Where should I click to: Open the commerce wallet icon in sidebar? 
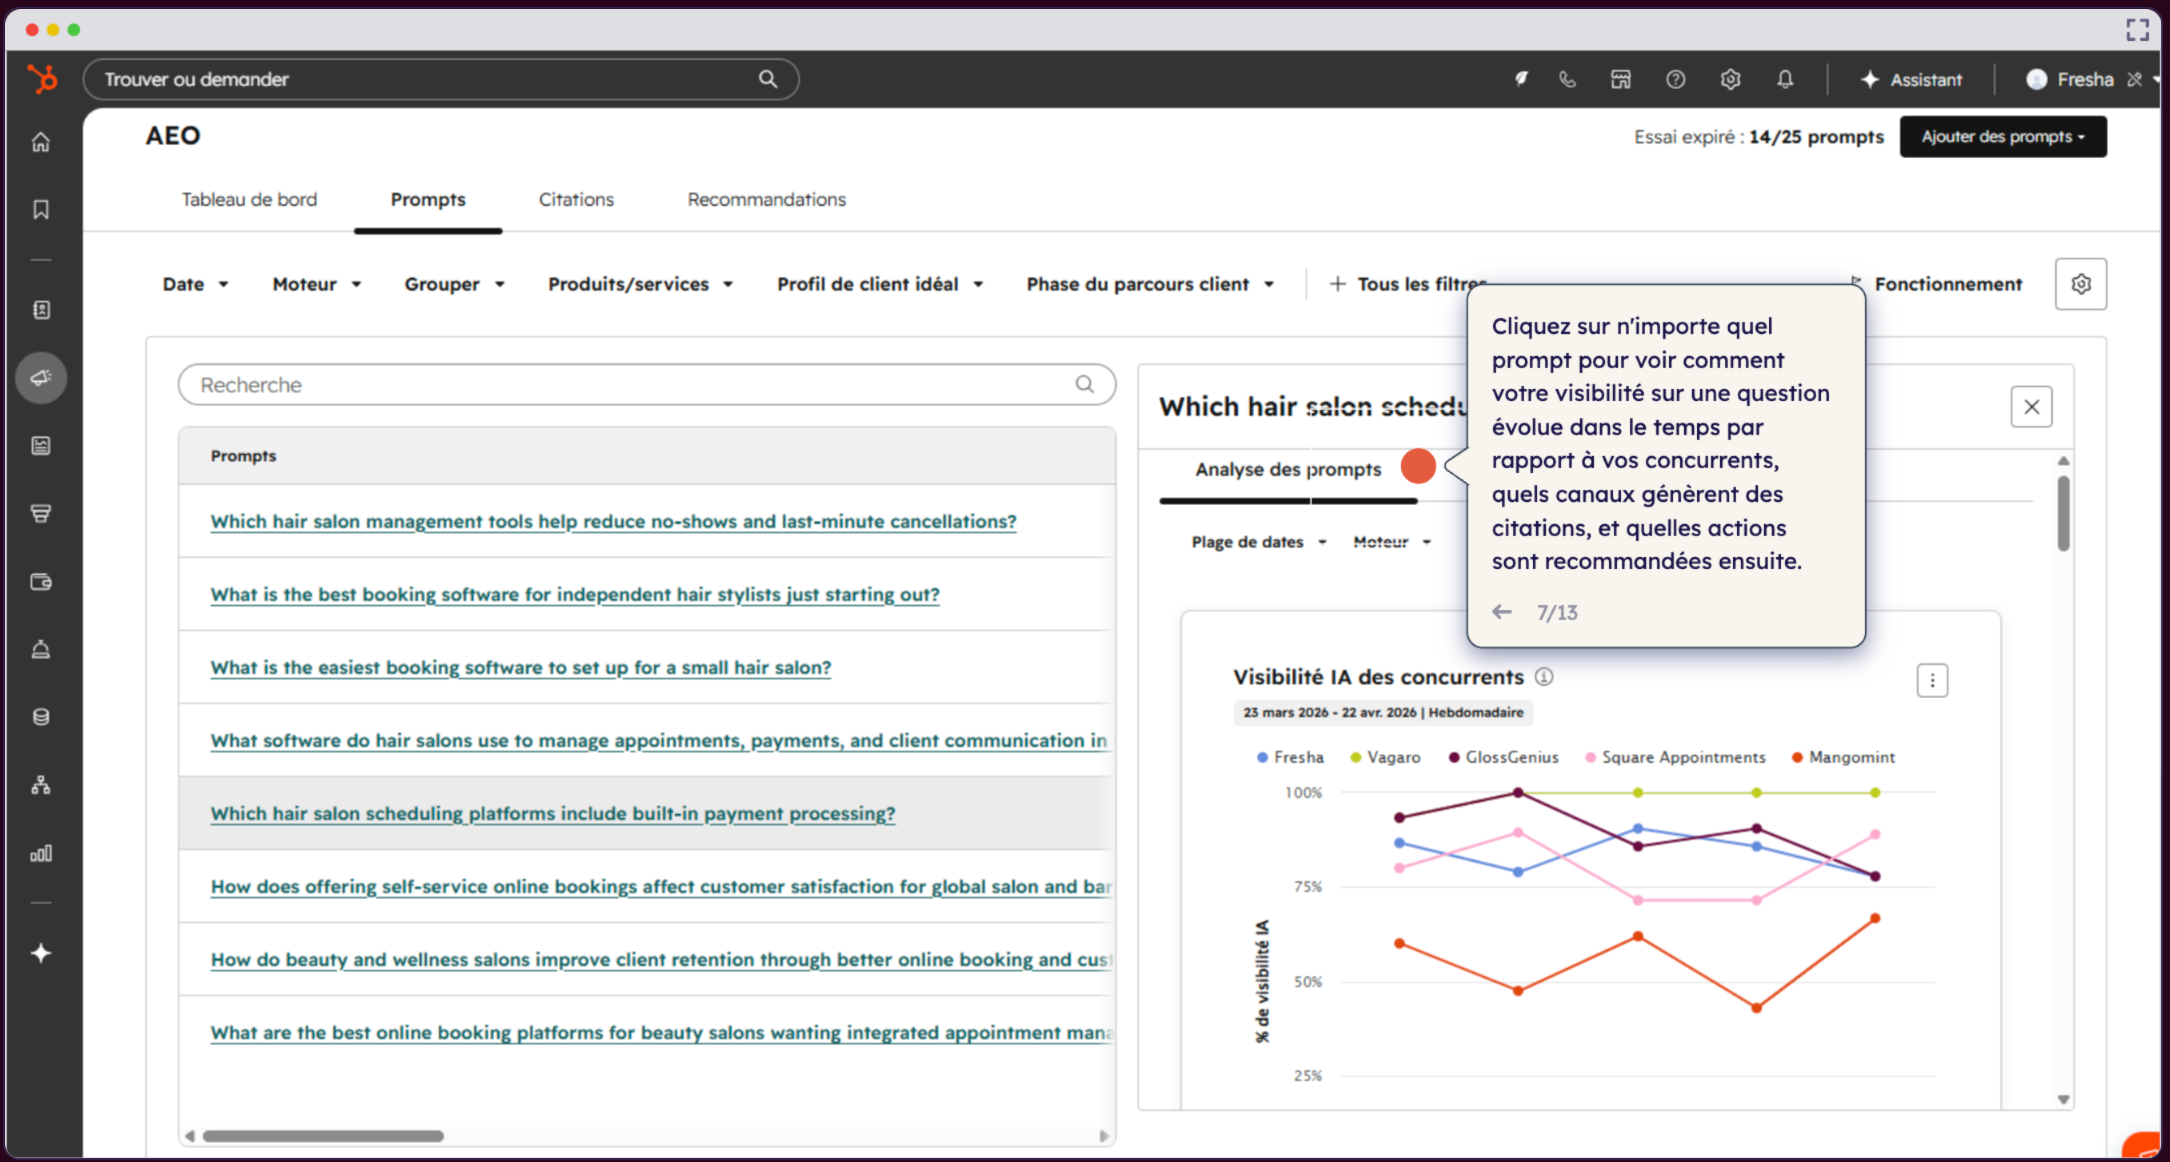click(41, 582)
